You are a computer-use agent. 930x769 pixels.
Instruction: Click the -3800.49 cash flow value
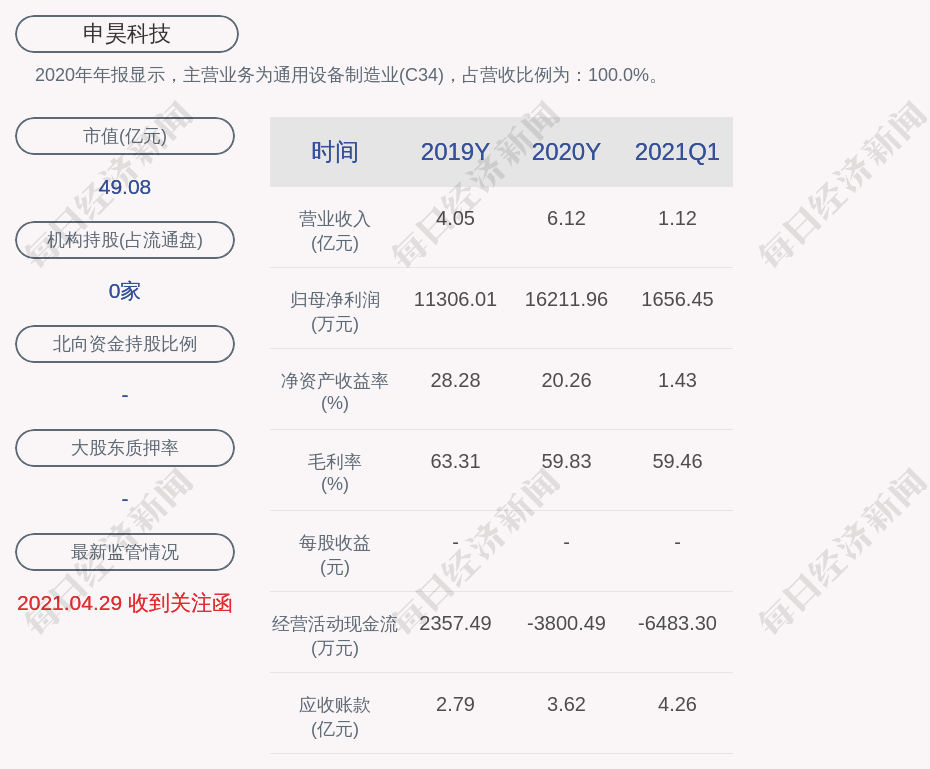[x=566, y=623]
